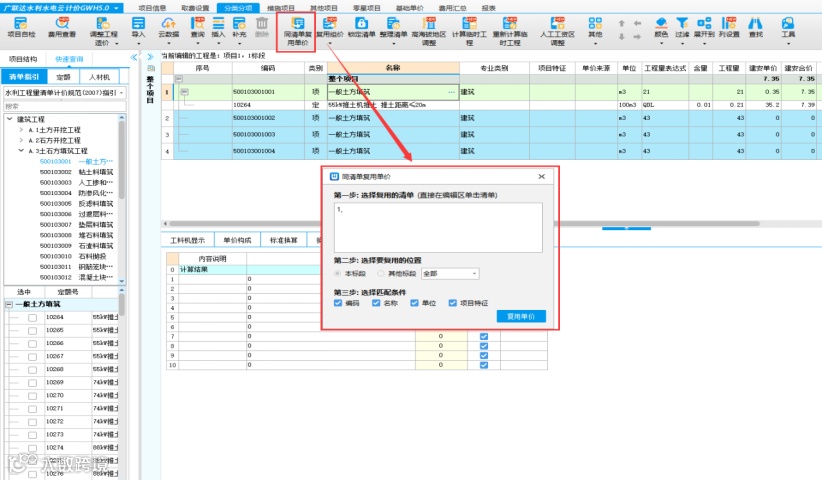Click the search field in left panel
This screenshot has width=822, height=480.
click(64, 106)
